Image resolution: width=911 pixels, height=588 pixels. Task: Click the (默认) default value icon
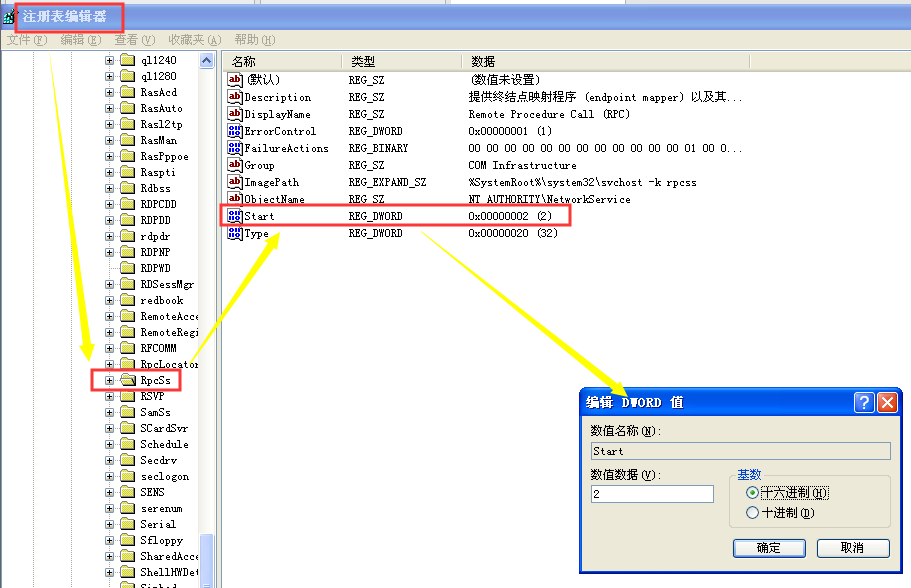[235, 80]
